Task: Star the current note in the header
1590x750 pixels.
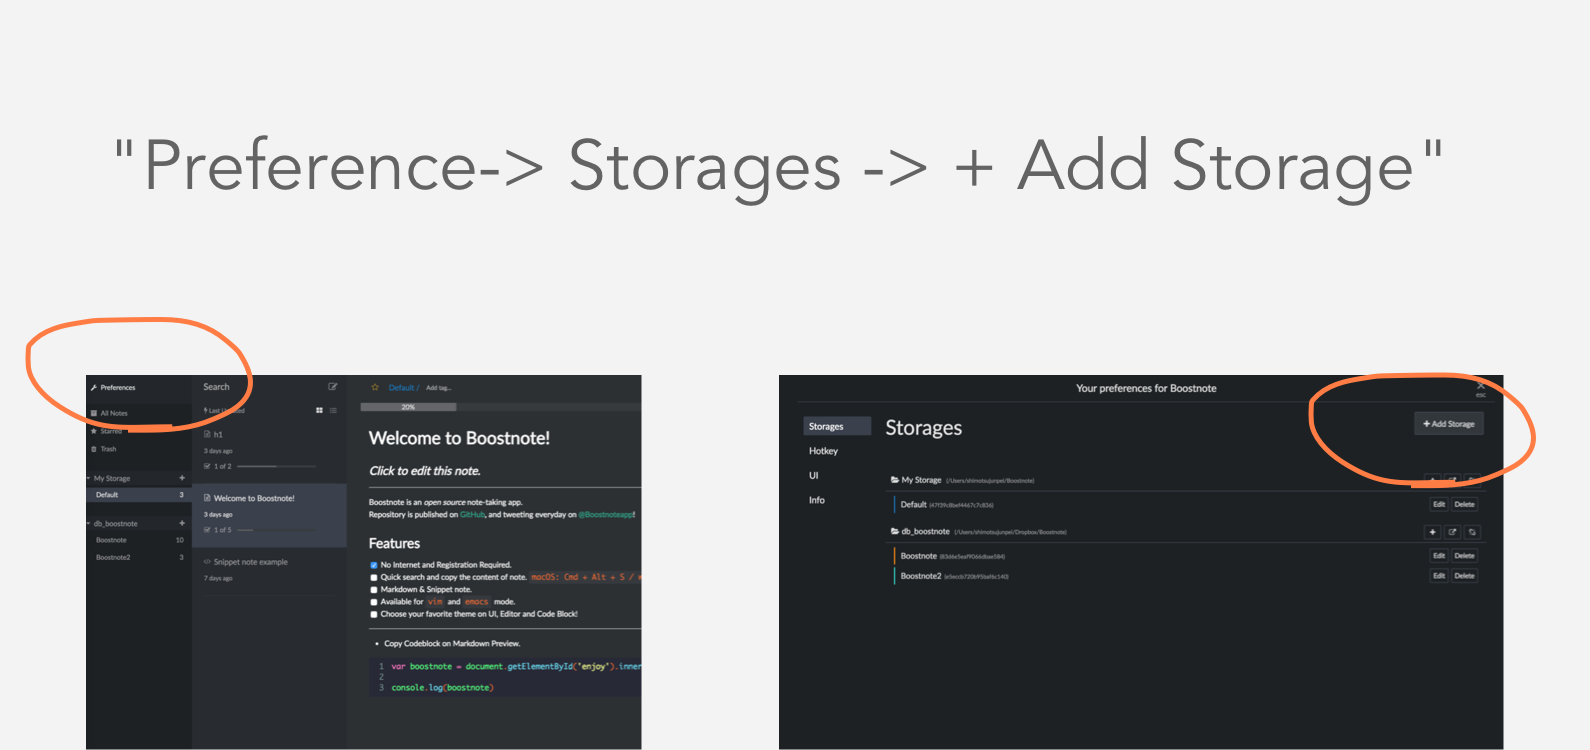Action: pos(375,387)
